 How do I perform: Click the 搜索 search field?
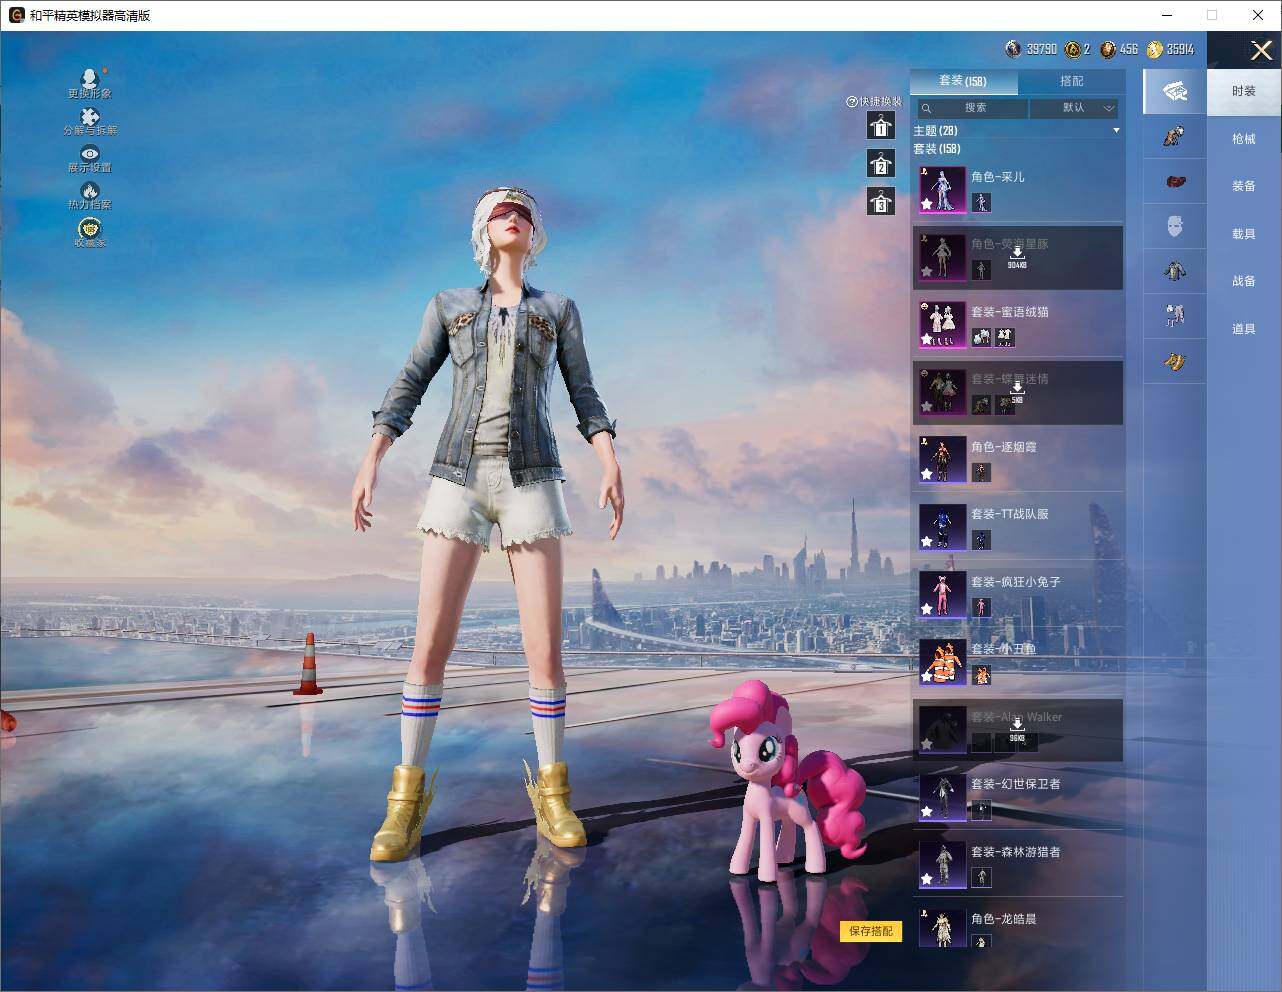click(972, 107)
